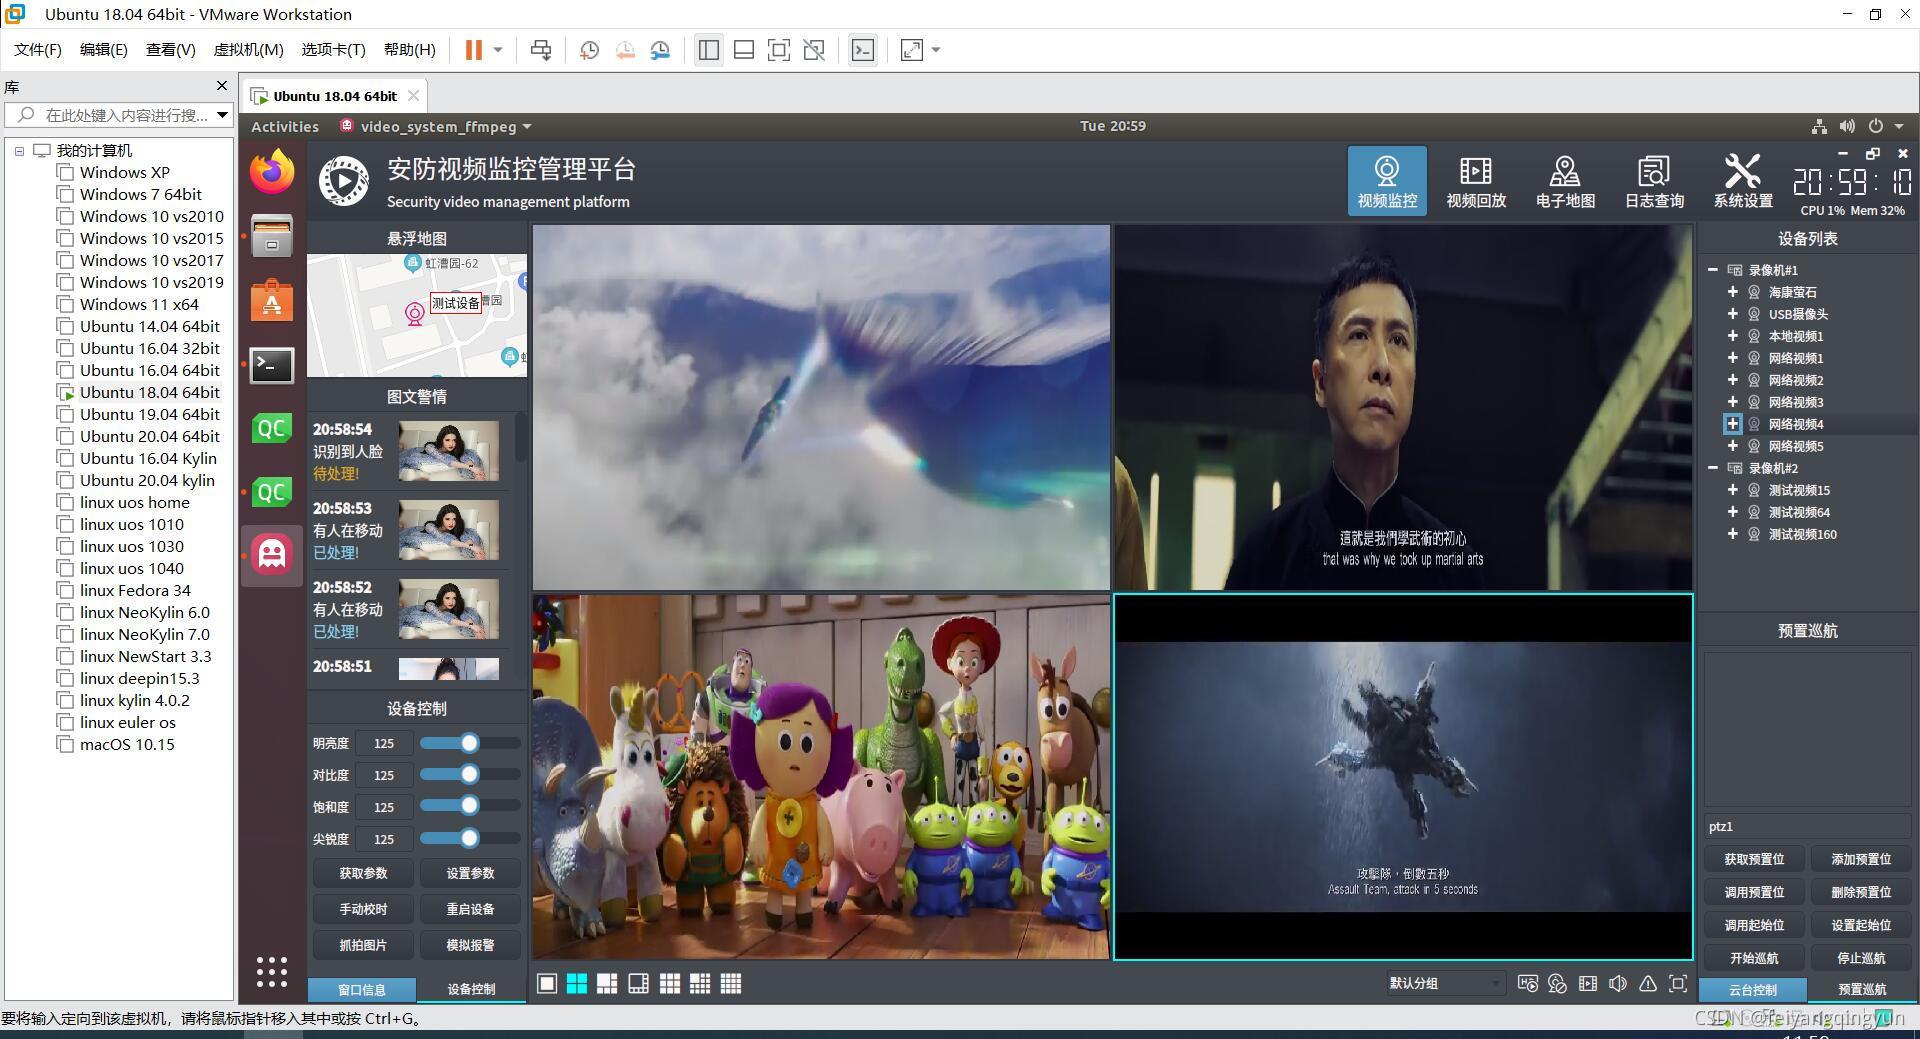Click the 获取参数 button
The width and height of the screenshot is (1920, 1039).
click(363, 873)
